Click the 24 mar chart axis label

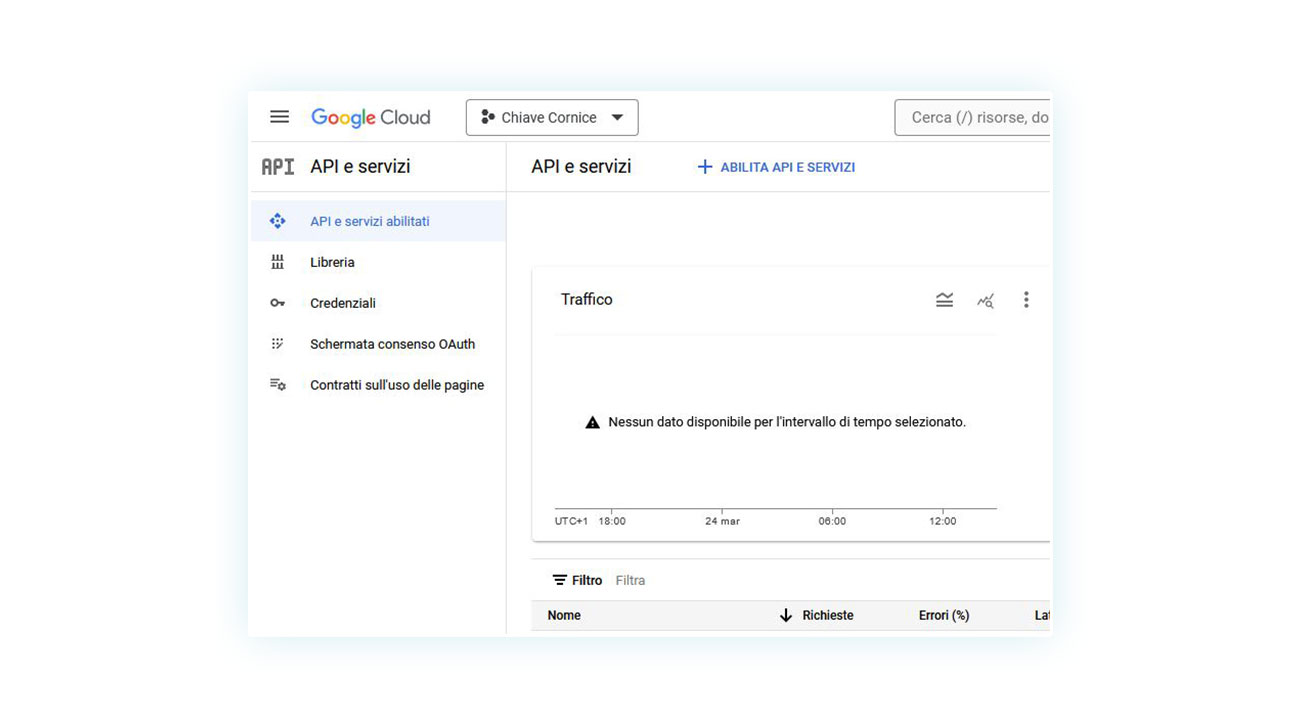pos(722,521)
